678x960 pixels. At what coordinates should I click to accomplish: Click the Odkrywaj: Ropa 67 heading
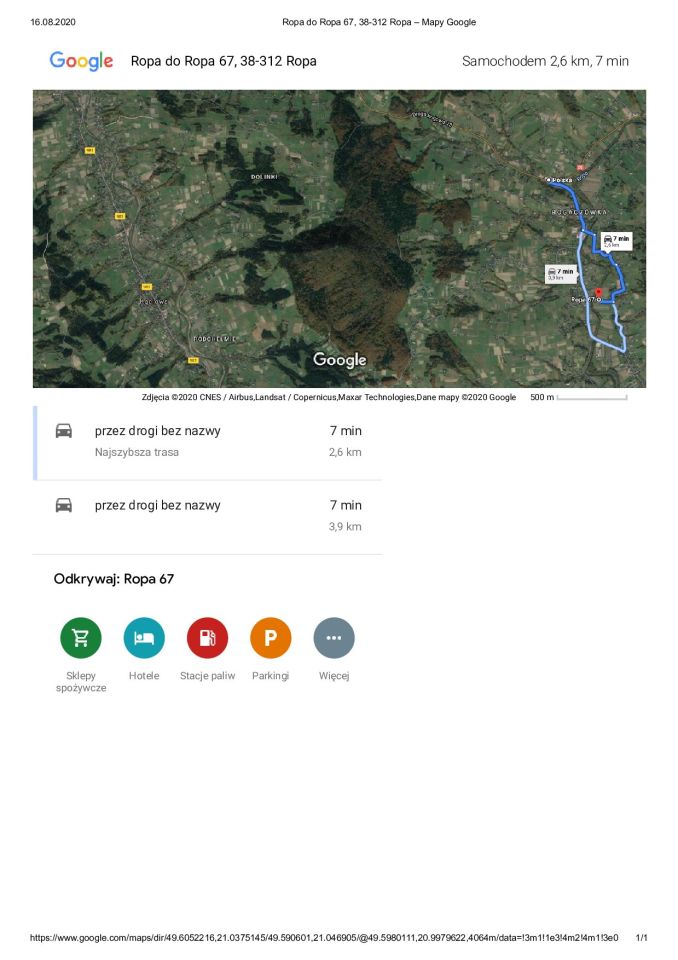pyautogui.click(x=114, y=579)
